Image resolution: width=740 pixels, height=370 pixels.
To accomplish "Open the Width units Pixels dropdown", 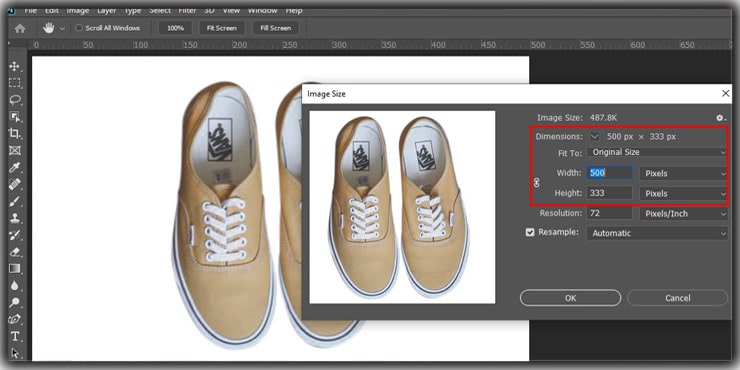I will [x=683, y=173].
